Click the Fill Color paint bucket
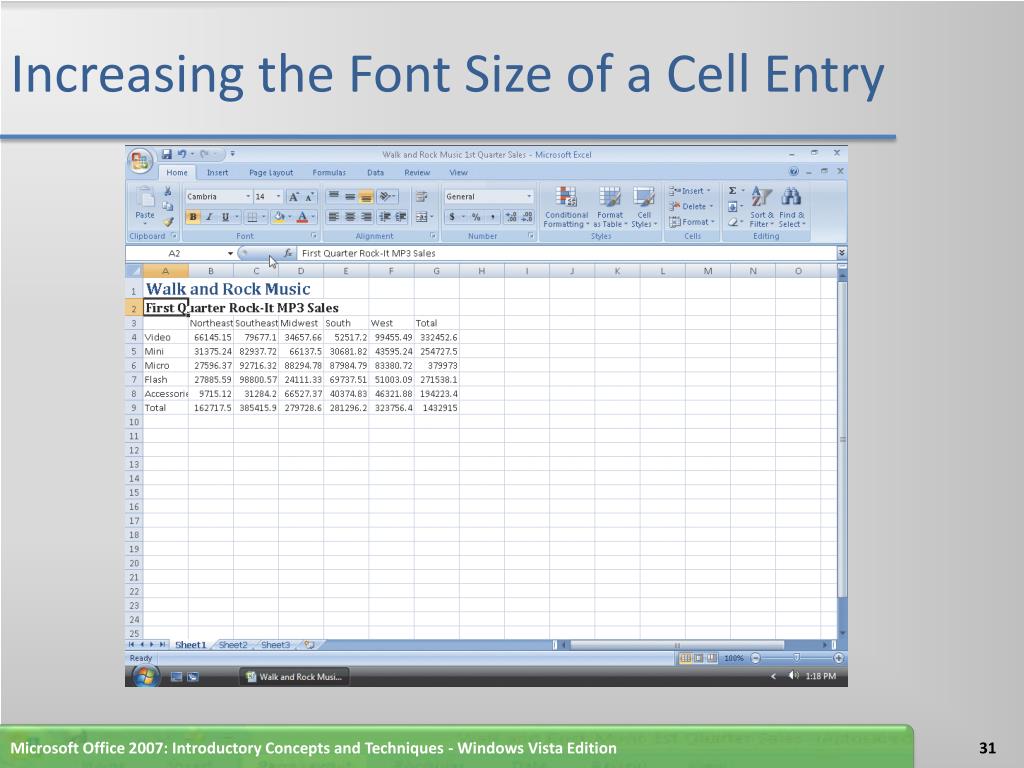This screenshot has width=1024, height=768. (279, 217)
